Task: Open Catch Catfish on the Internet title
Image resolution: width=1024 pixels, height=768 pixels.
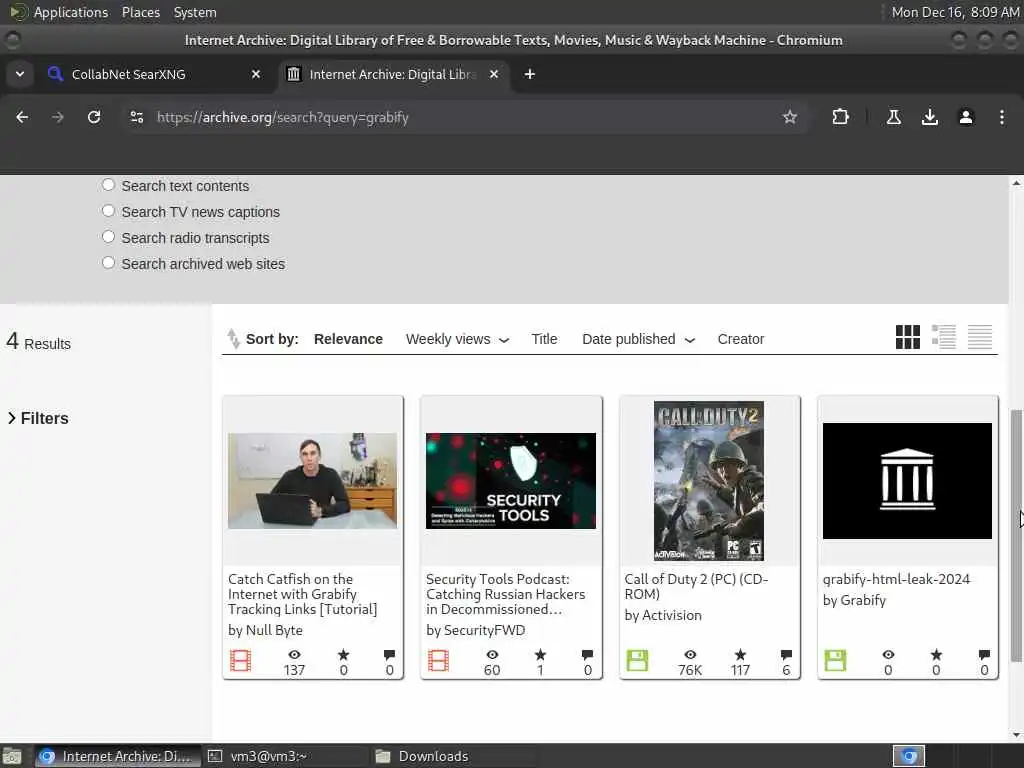Action: pyautogui.click(x=302, y=594)
